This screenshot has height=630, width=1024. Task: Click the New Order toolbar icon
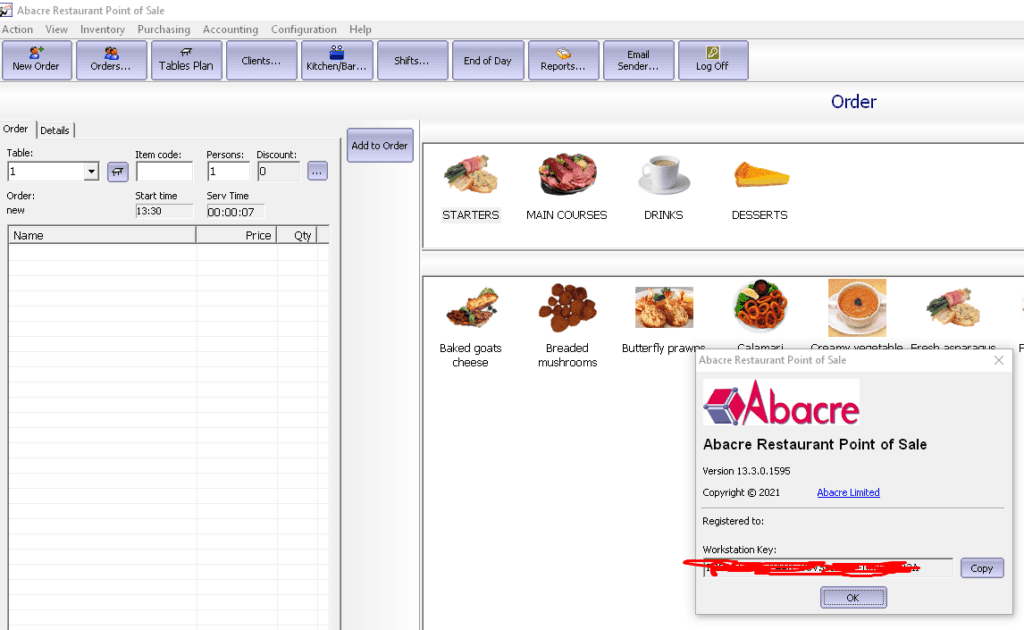(x=37, y=60)
